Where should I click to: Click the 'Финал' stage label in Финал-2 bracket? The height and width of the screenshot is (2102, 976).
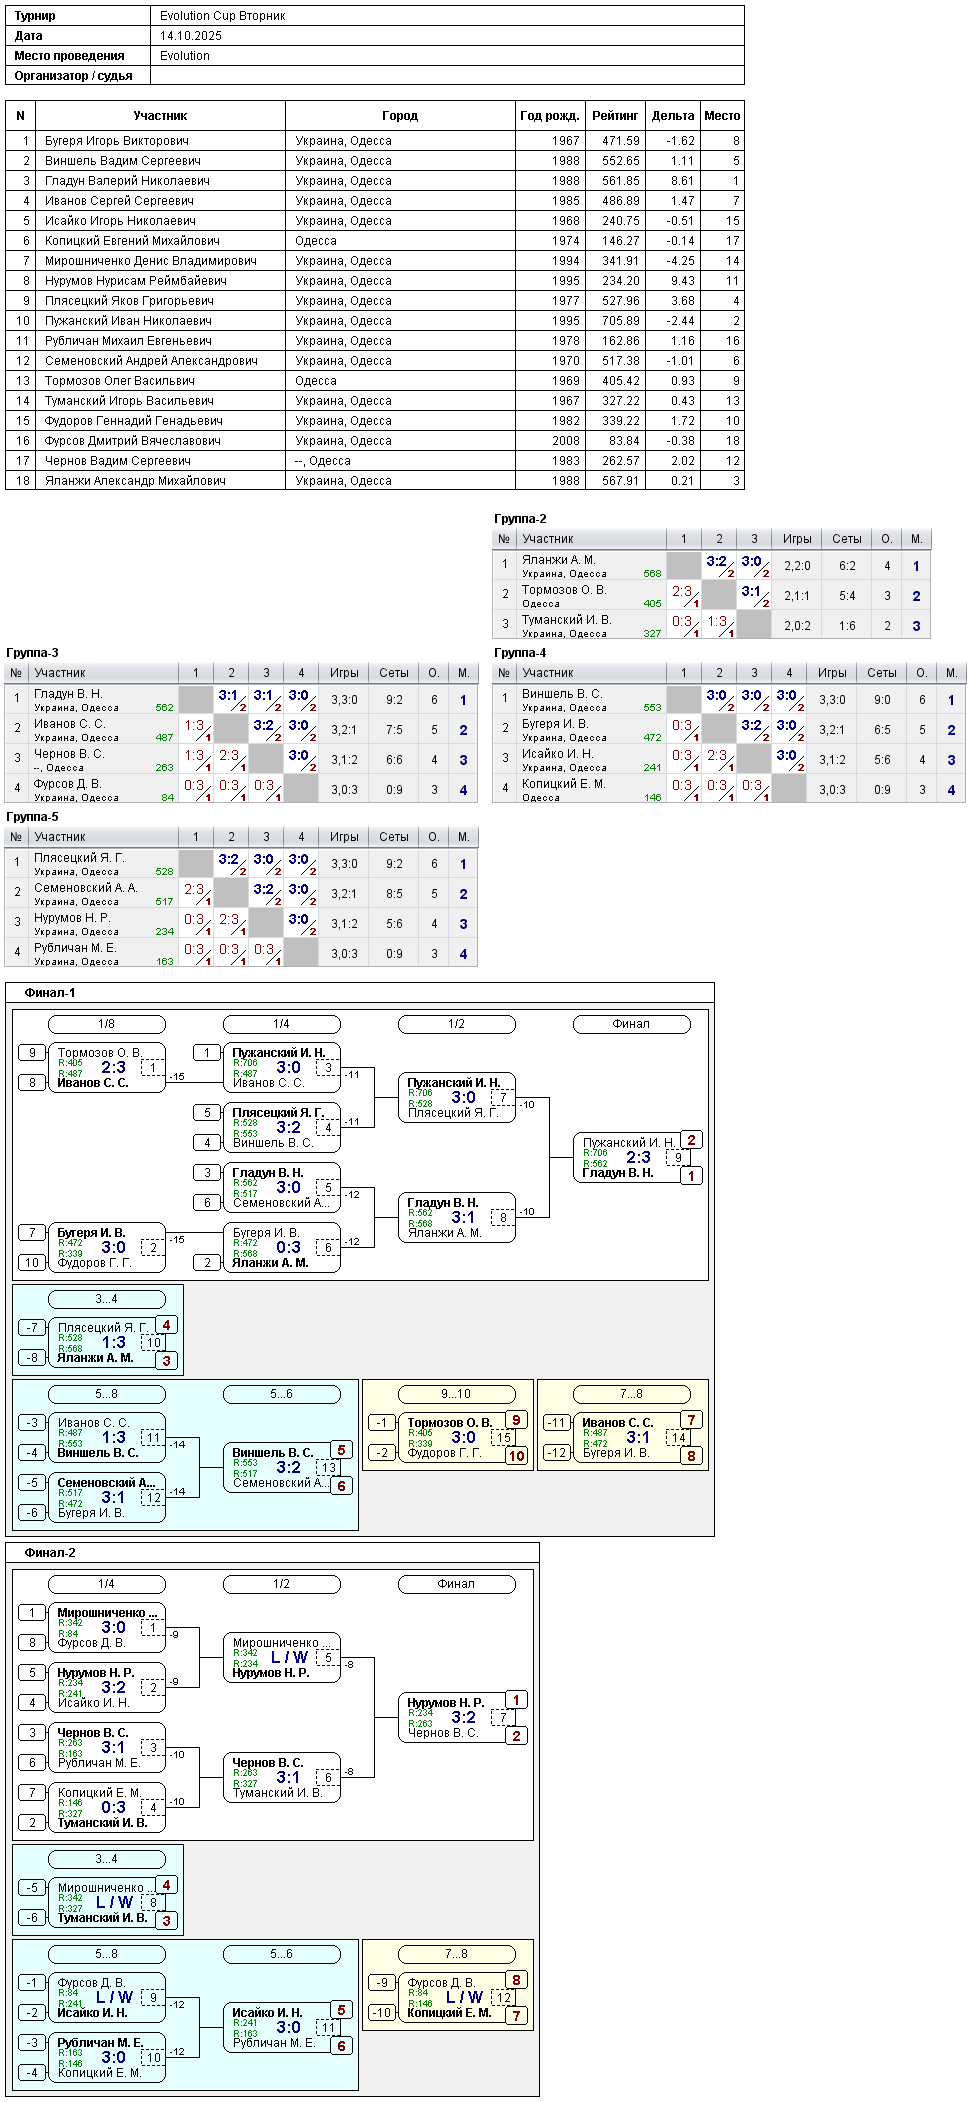(x=457, y=1584)
